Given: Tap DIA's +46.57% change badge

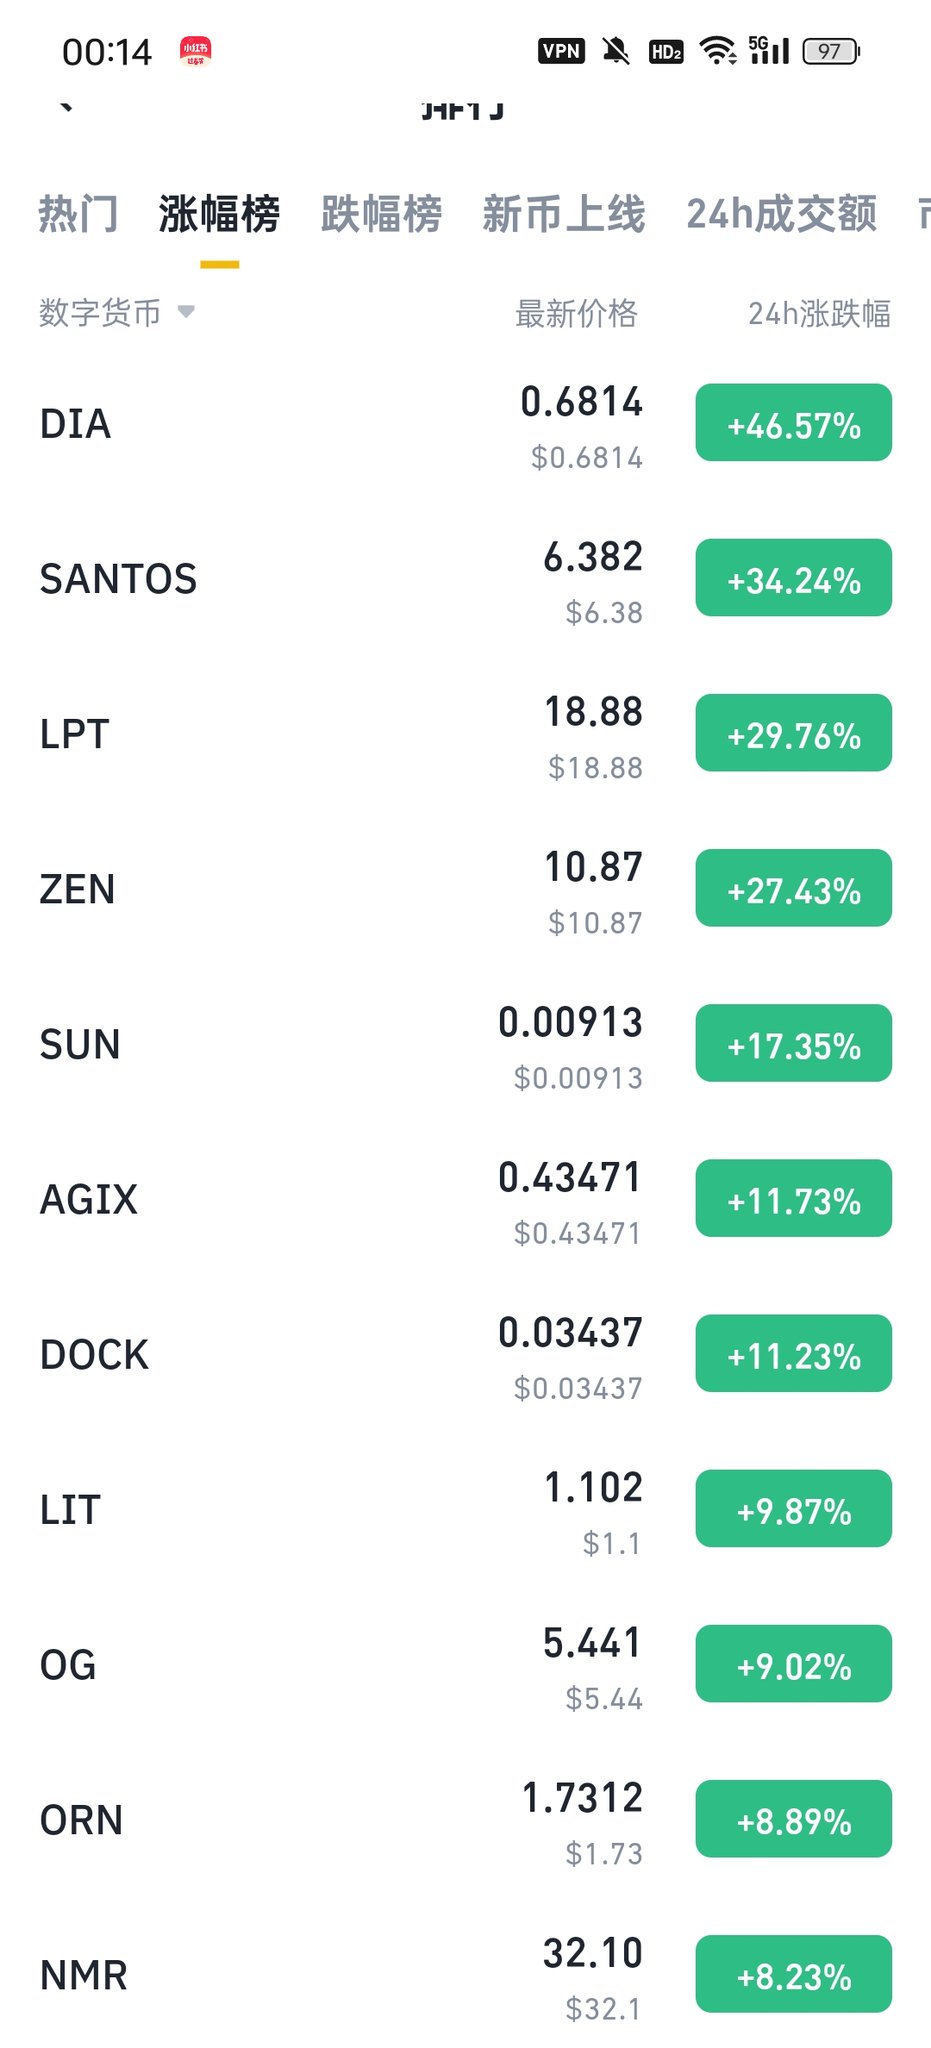Looking at the screenshot, I should click(x=793, y=423).
